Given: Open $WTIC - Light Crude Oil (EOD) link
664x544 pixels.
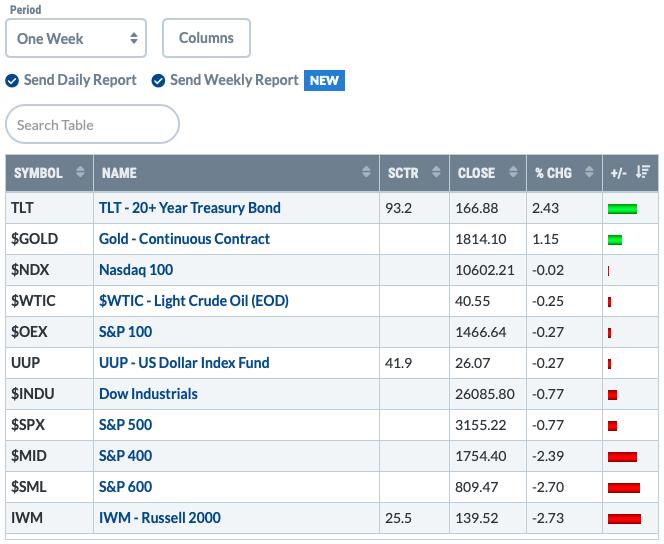Looking at the screenshot, I should 194,301.
